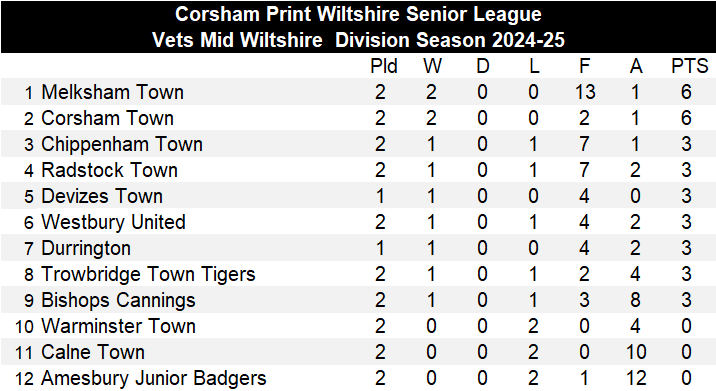The height and width of the screenshot is (391, 716).
Task: Click the PTS column header
Action: pos(690,66)
